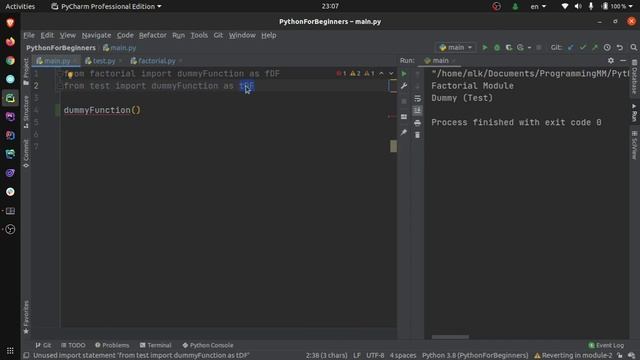Open the Navigate menu
This screenshot has height=360, width=640.
click(x=96, y=36)
